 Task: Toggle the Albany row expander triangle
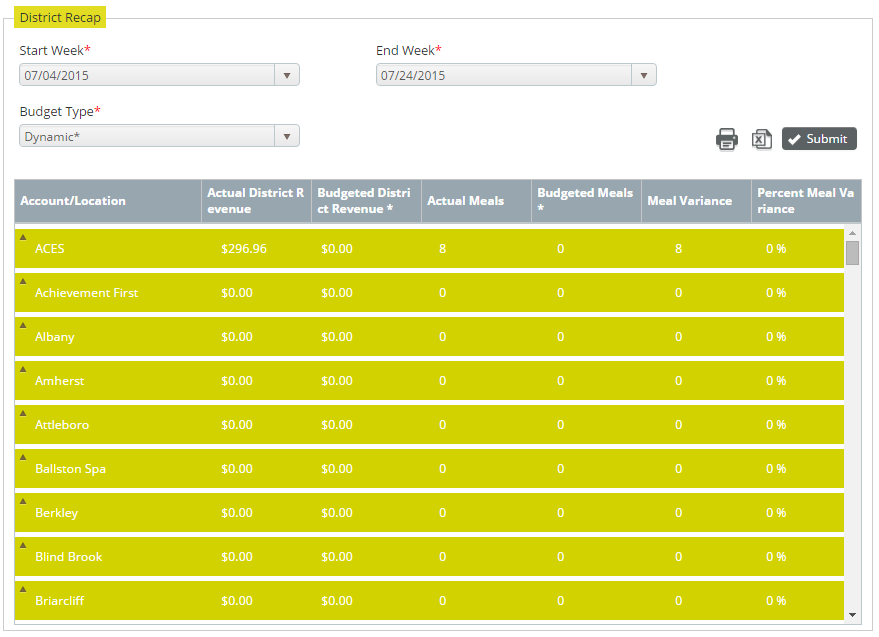click(x=23, y=324)
